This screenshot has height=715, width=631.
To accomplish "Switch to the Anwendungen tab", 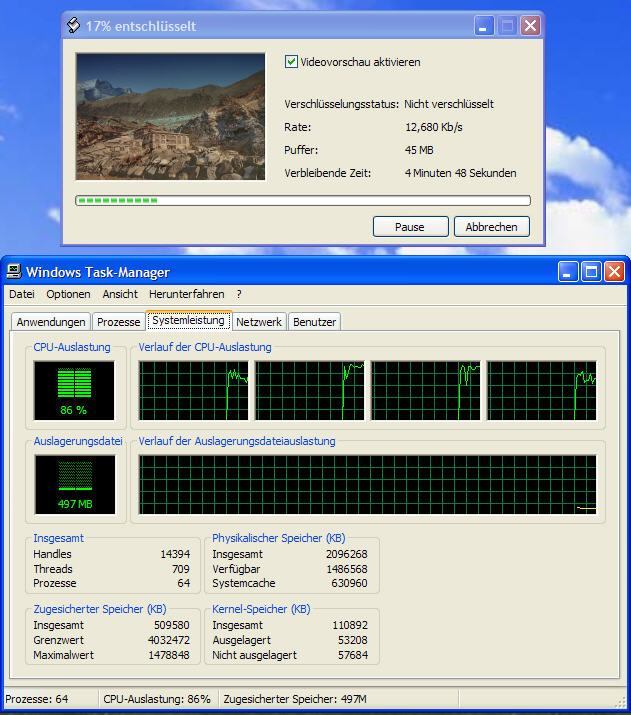I will 51,322.
